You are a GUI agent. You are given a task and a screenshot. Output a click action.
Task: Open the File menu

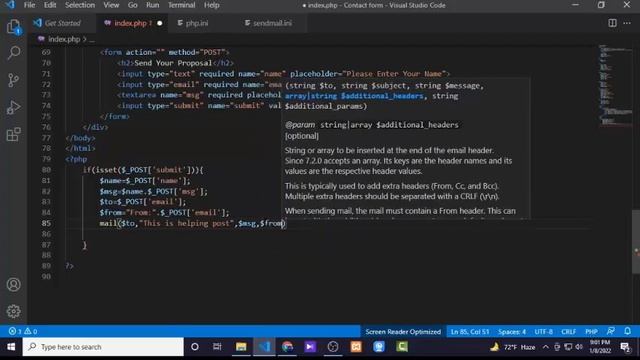pos(29,5)
